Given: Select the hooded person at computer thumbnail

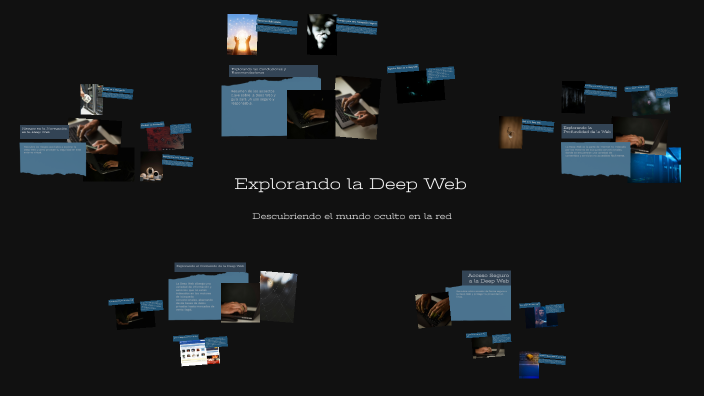Looking at the screenshot, I should [541, 316].
